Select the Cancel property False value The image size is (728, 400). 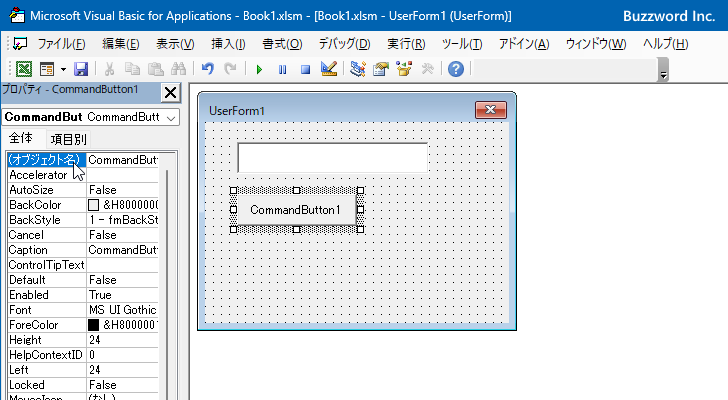[x=123, y=235]
